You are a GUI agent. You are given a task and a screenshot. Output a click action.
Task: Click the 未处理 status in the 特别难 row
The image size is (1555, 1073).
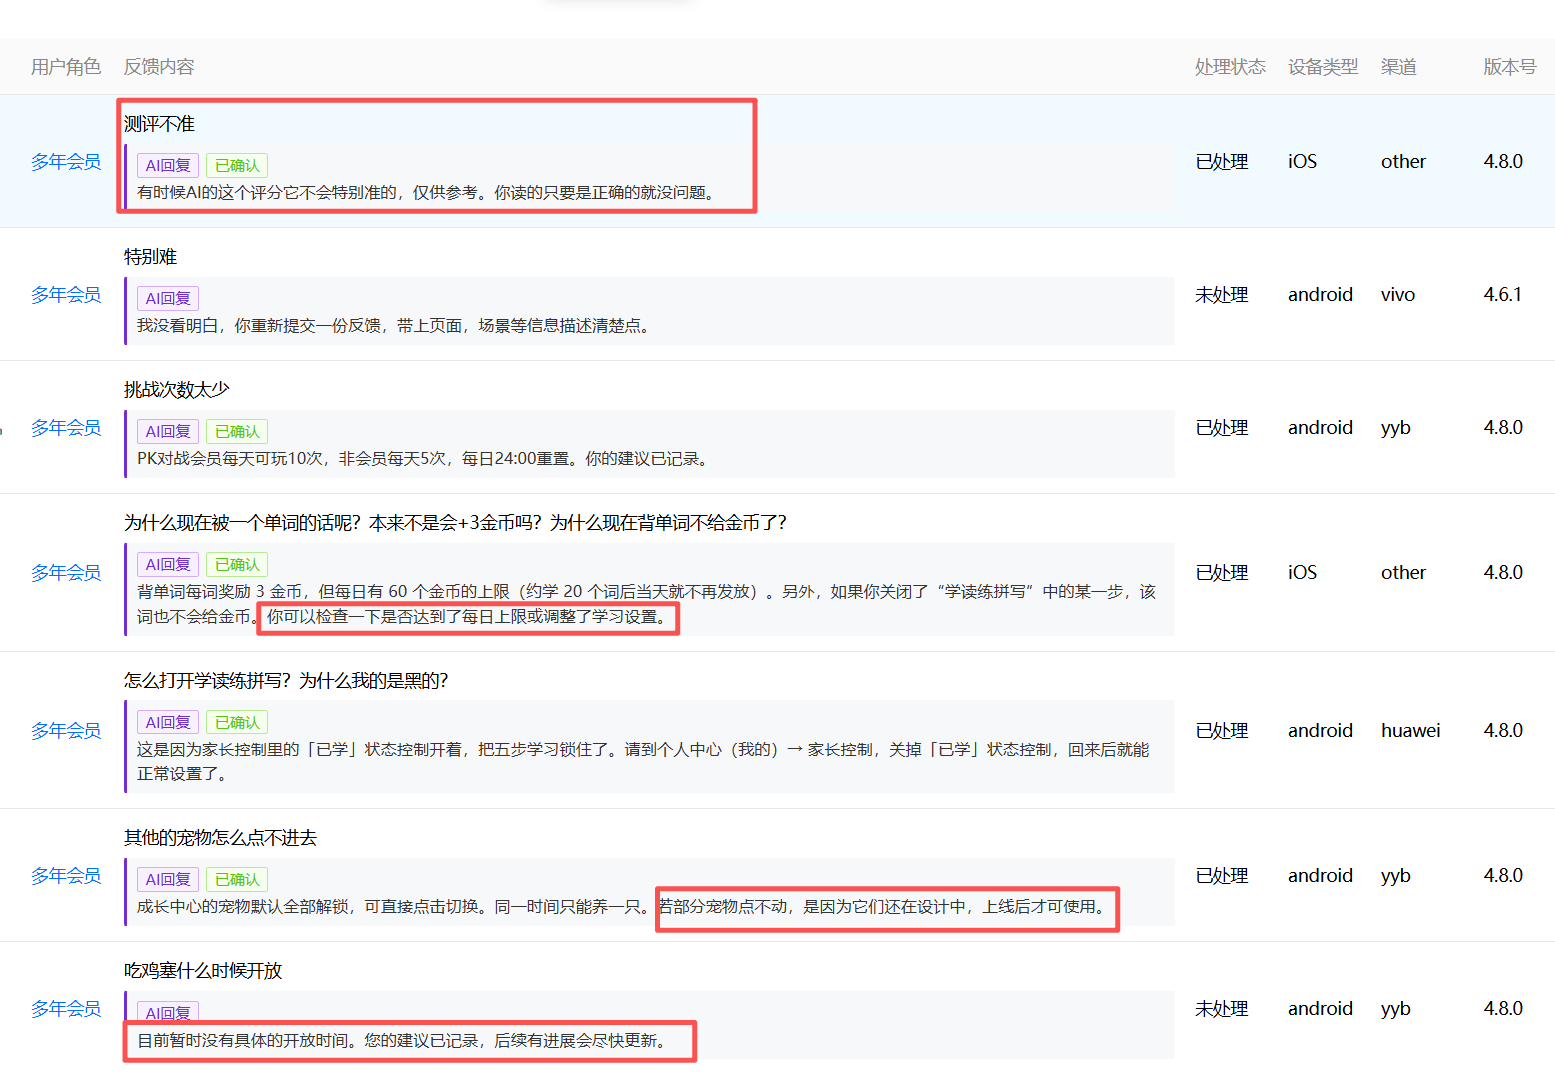tap(1222, 295)
